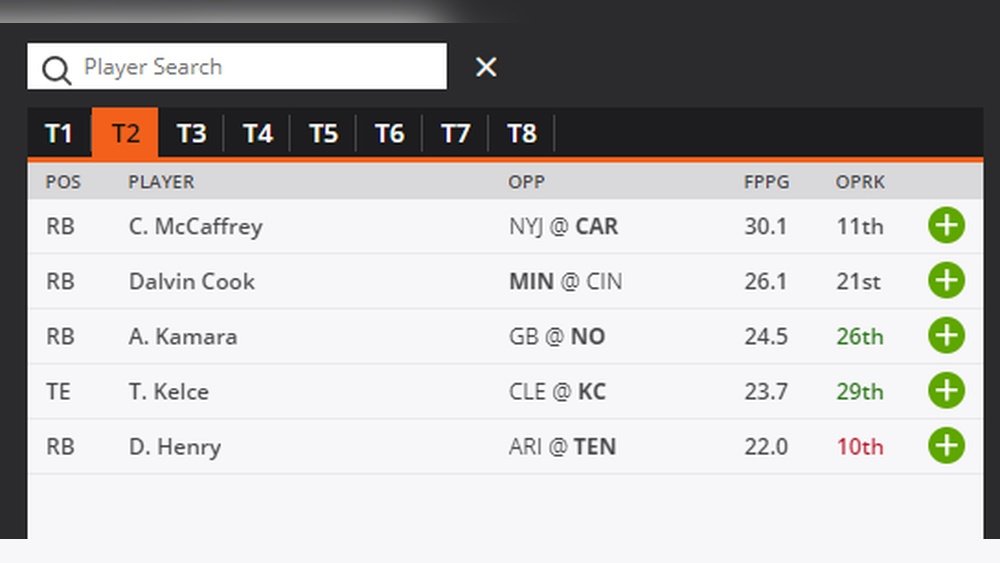
Task: Sort the list by FPPG column
Action: [x=766, y=182]
